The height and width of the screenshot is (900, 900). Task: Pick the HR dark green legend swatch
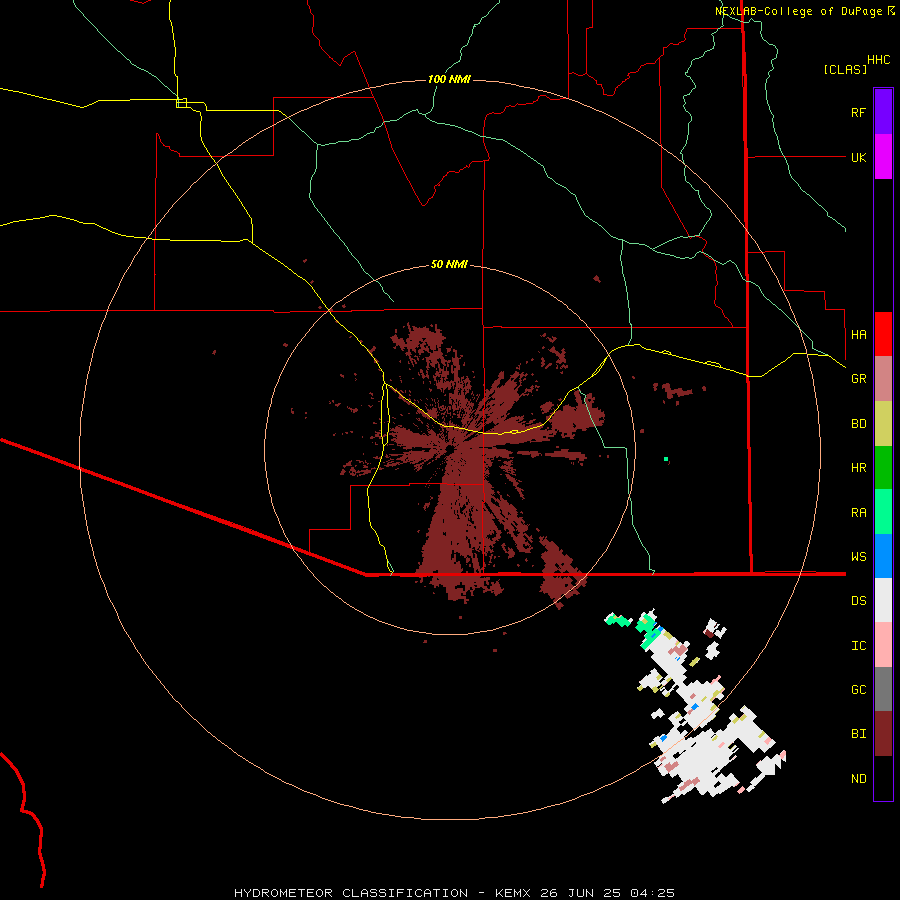pyautogui.click(x=883, y=468)
